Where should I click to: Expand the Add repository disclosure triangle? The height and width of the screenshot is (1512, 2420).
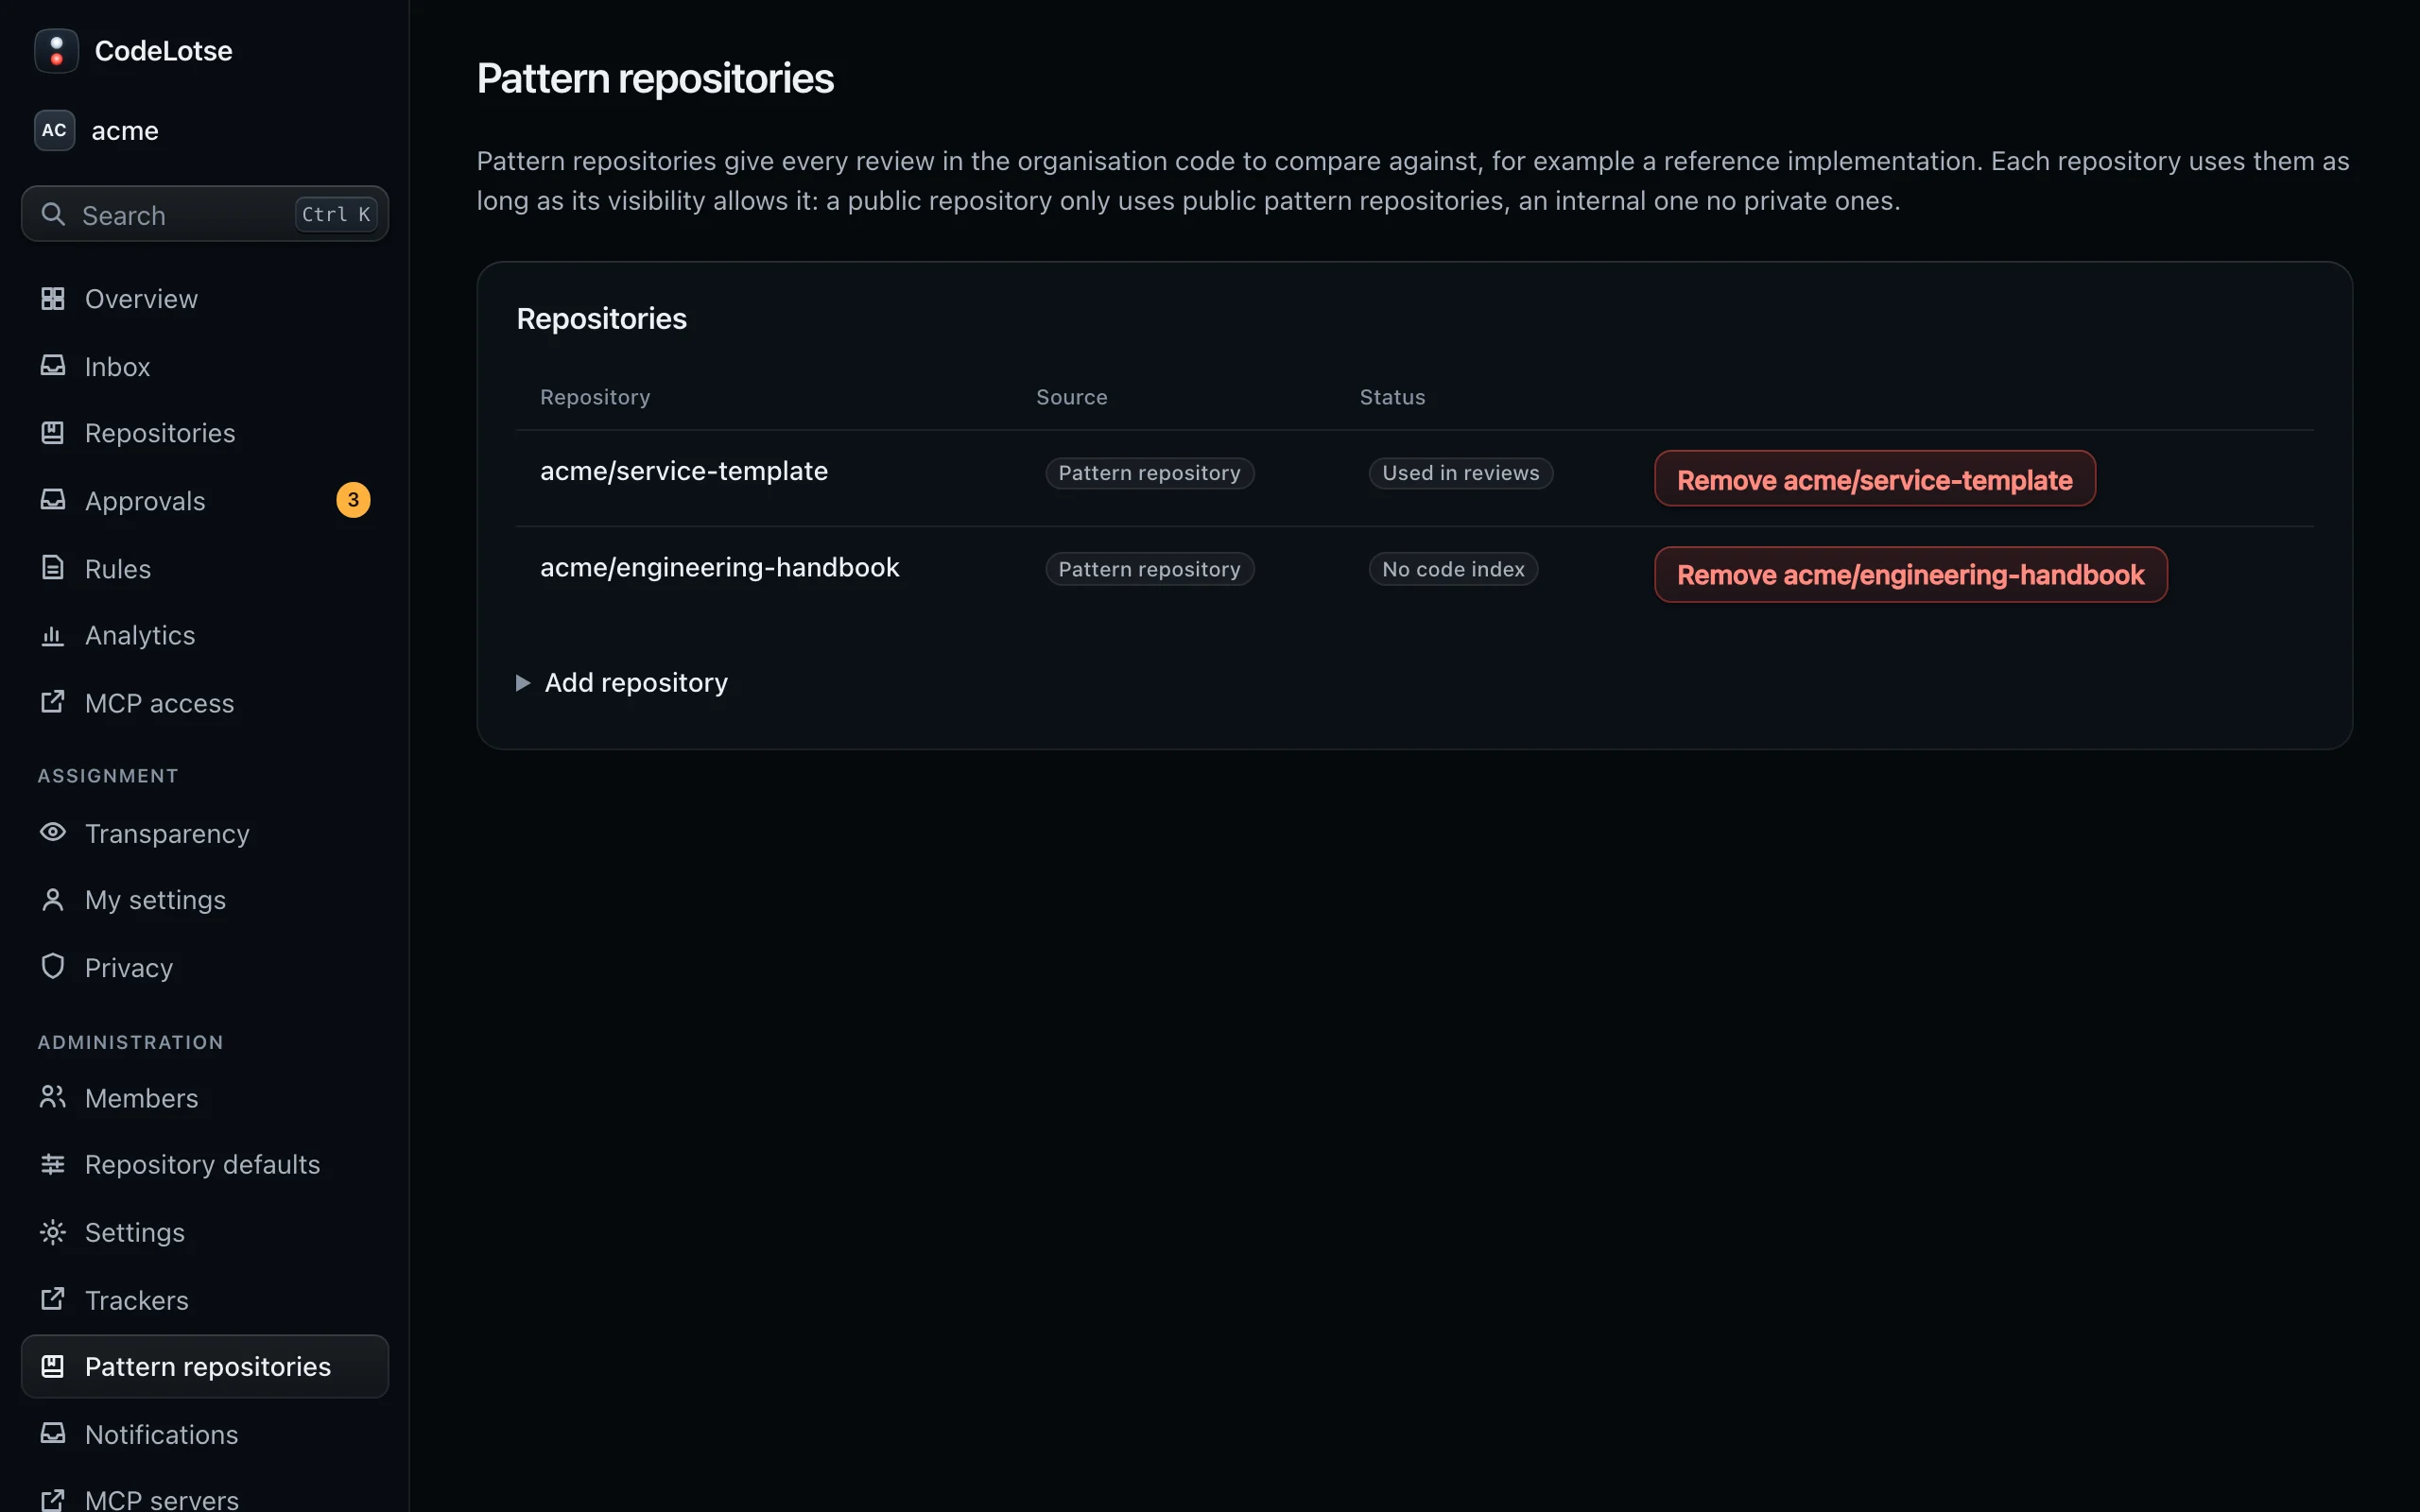point(523,683)
